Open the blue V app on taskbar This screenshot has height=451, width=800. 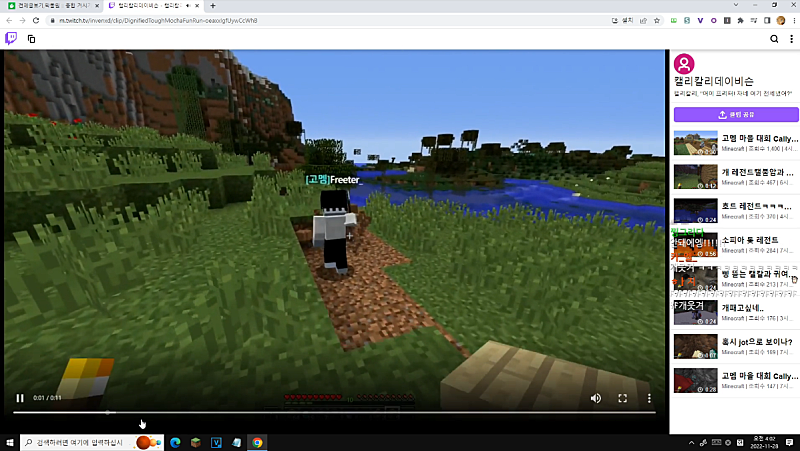(216, 442)
